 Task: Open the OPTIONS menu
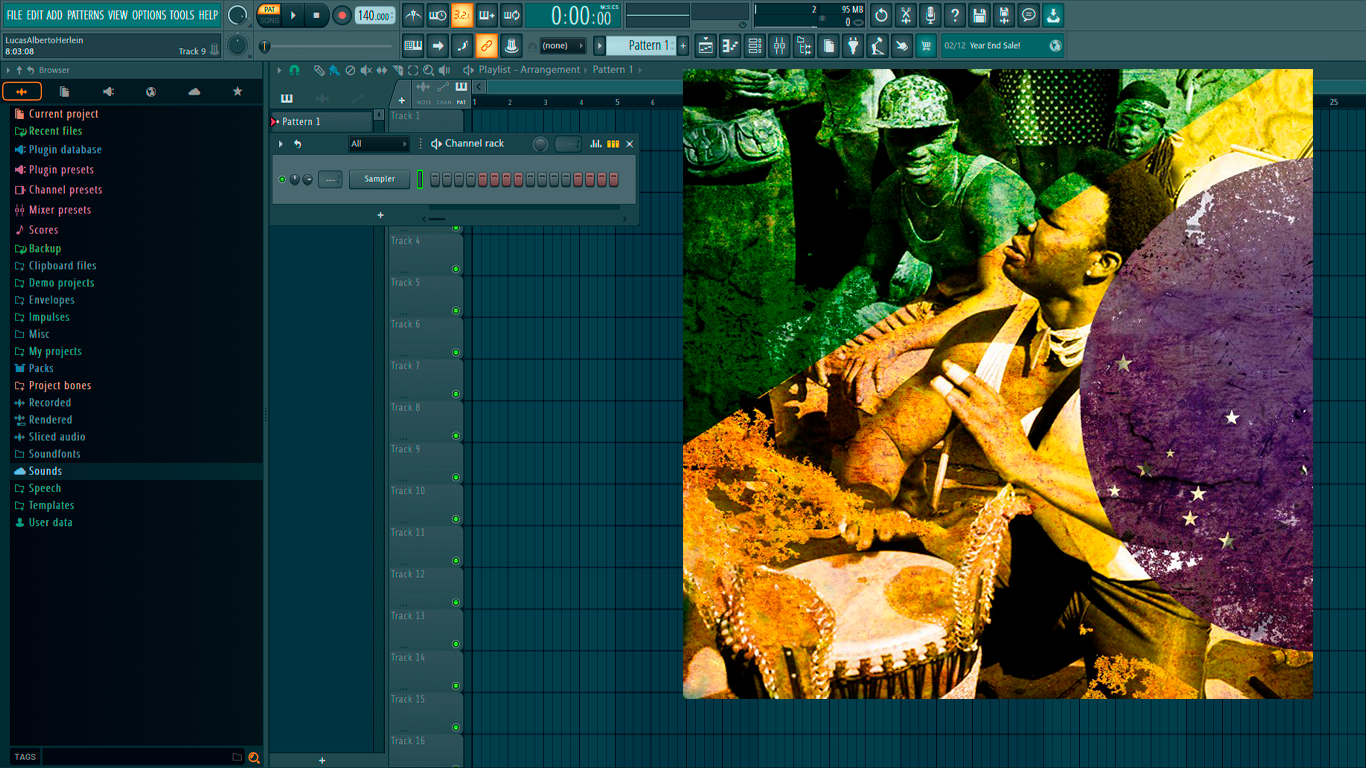tap(149, 15)
